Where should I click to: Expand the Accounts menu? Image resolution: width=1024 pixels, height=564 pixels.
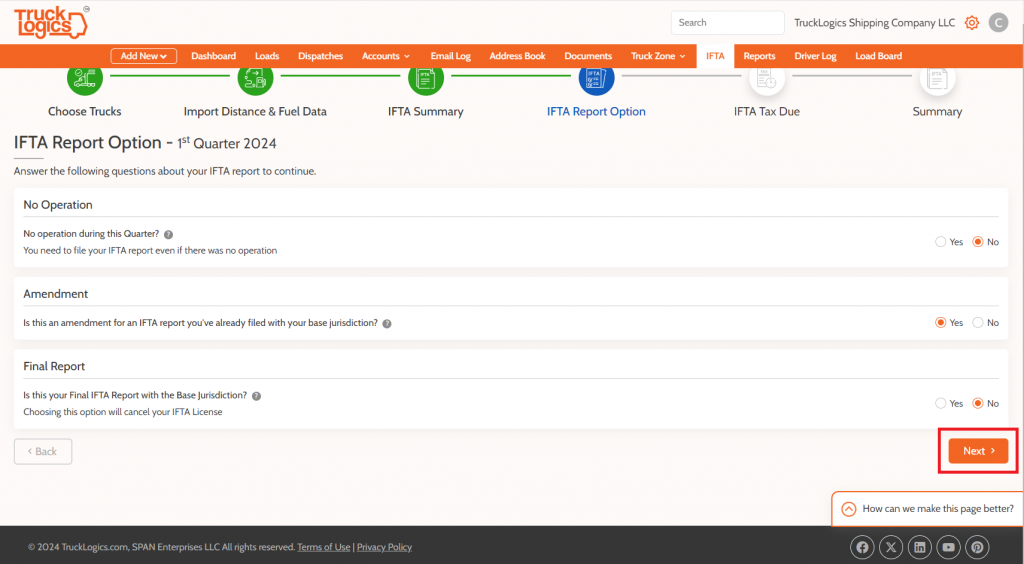tap(386, 56)
